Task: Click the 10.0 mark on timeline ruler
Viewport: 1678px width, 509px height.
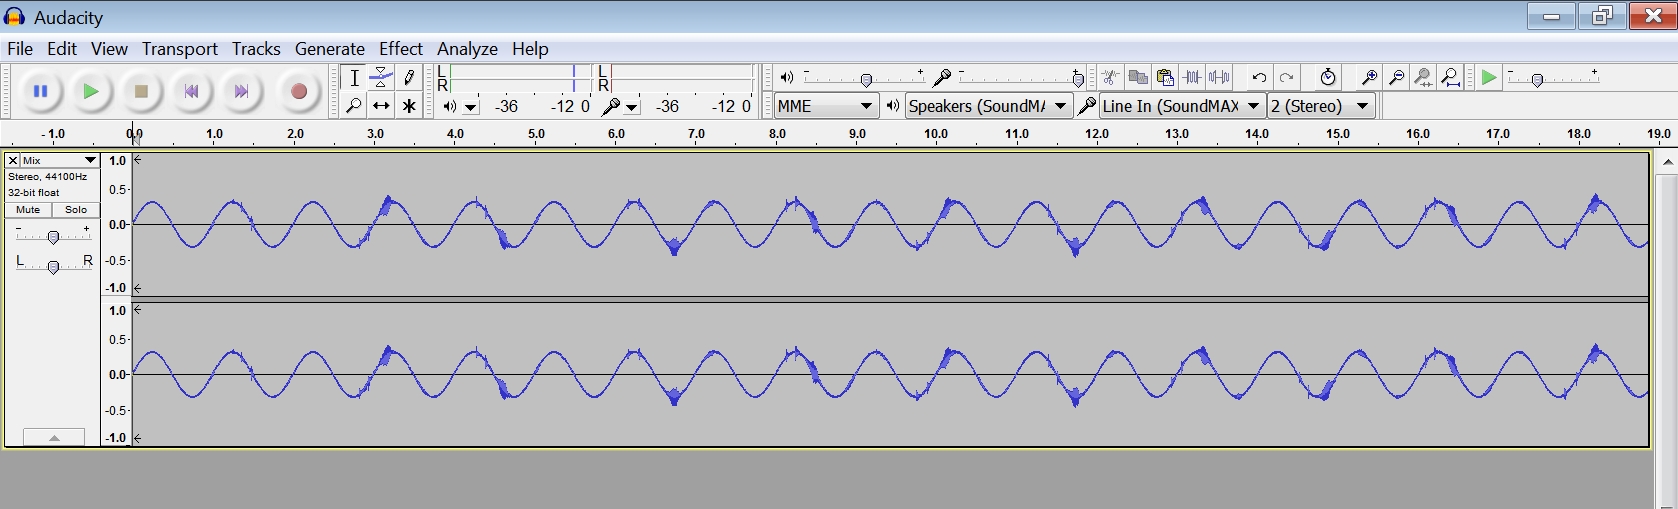Action: pyautogui.click(x=936, y=134)
